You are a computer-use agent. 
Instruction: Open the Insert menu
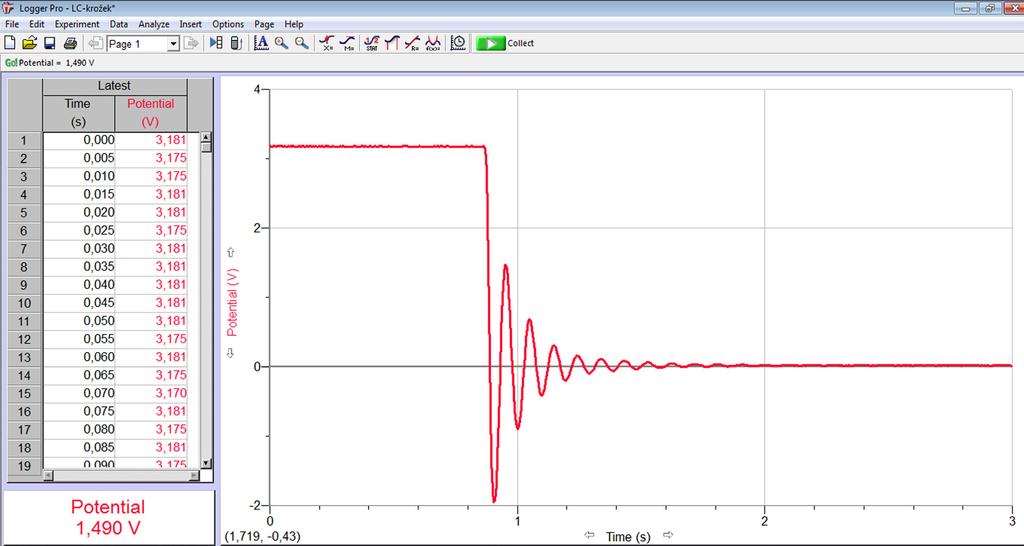click(191, 24)
